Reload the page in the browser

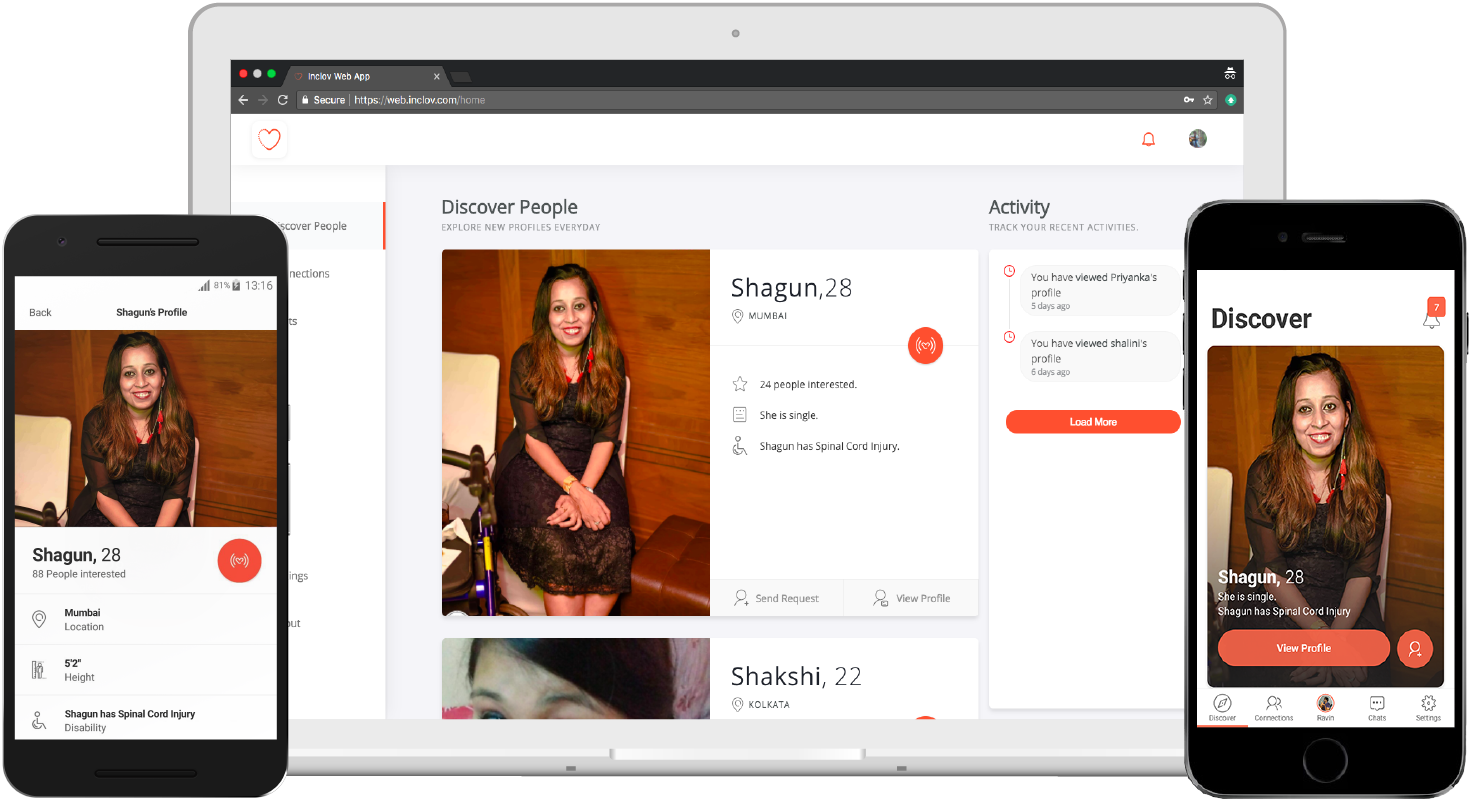pyautogui.click(x=283, y=100)
